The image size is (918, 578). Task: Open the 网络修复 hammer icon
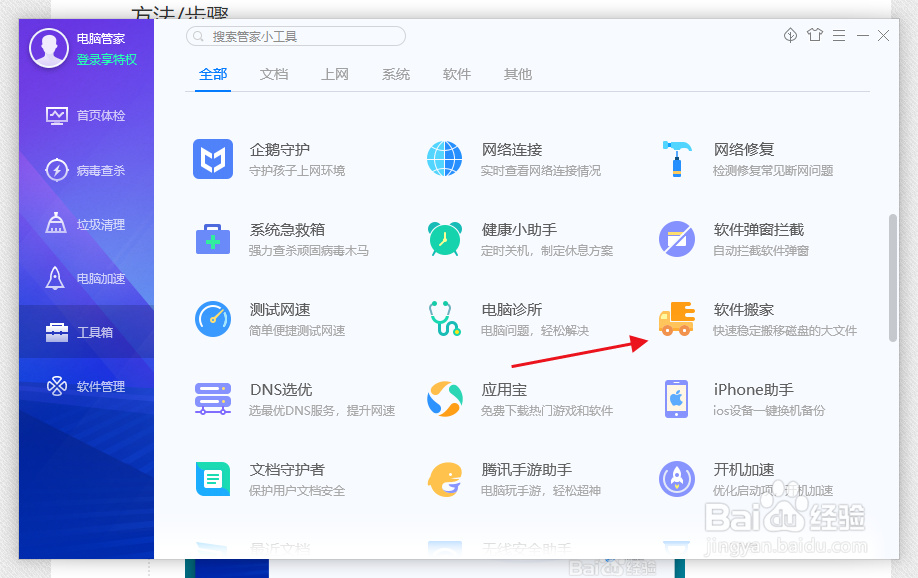pyautogui.click(x=677, y=159)
